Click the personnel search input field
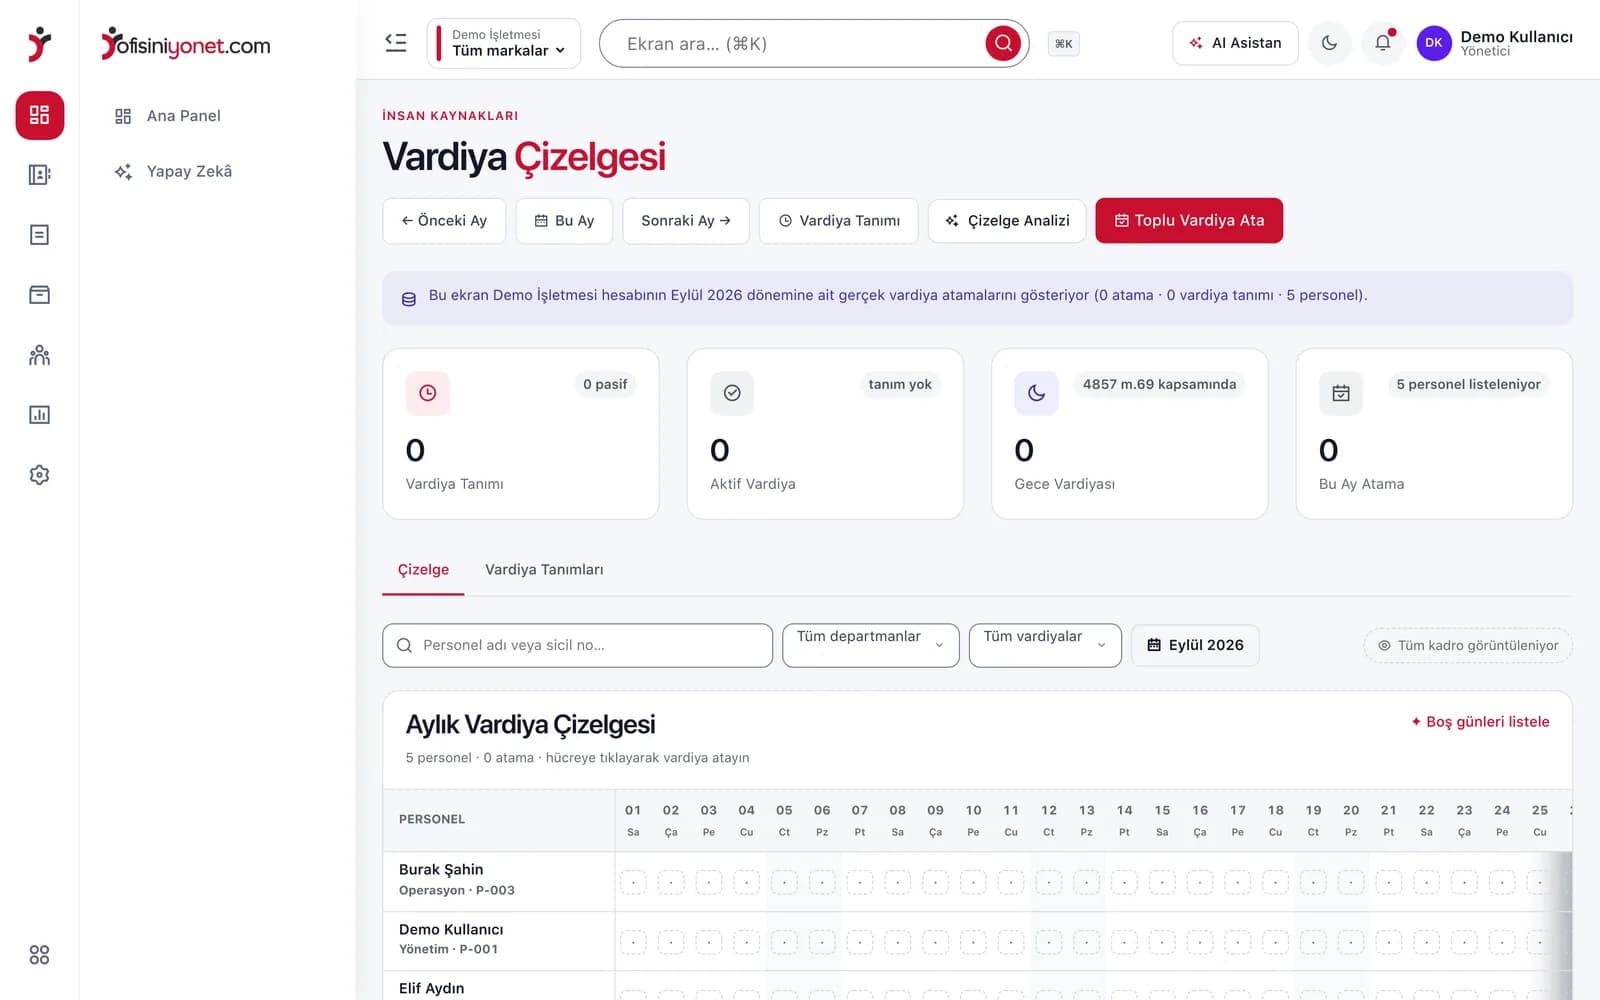The width and height of the screenshot is (1600, 1000). (577, 645)
